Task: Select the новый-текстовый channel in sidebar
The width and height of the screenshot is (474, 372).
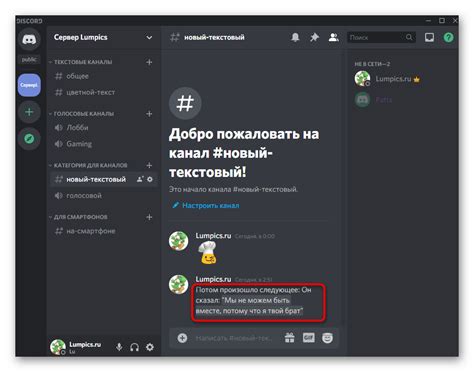Action: click(x=103, y=179)
